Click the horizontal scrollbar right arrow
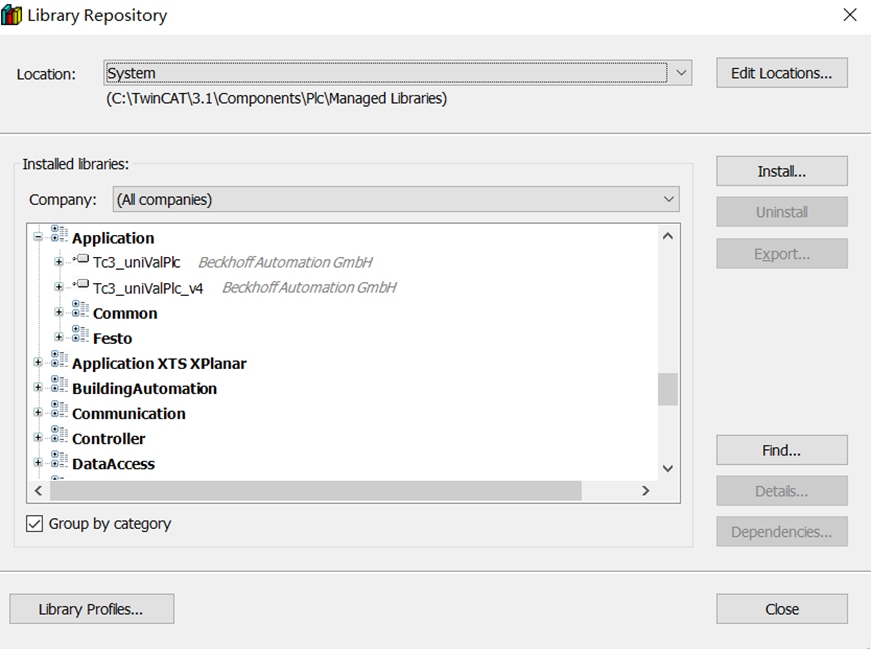The image size is (871, 649). point(645,491)
